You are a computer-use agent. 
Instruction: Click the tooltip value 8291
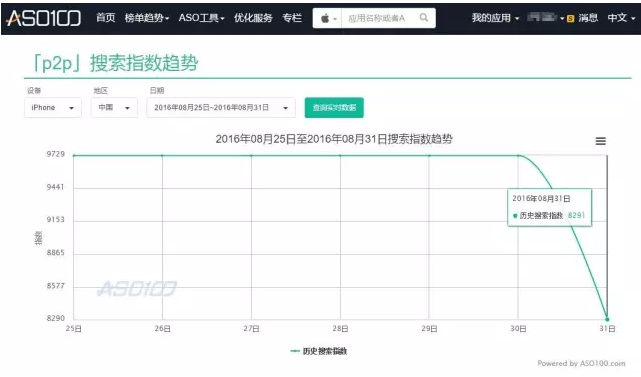pyautogui.click(x=576, y=215)
